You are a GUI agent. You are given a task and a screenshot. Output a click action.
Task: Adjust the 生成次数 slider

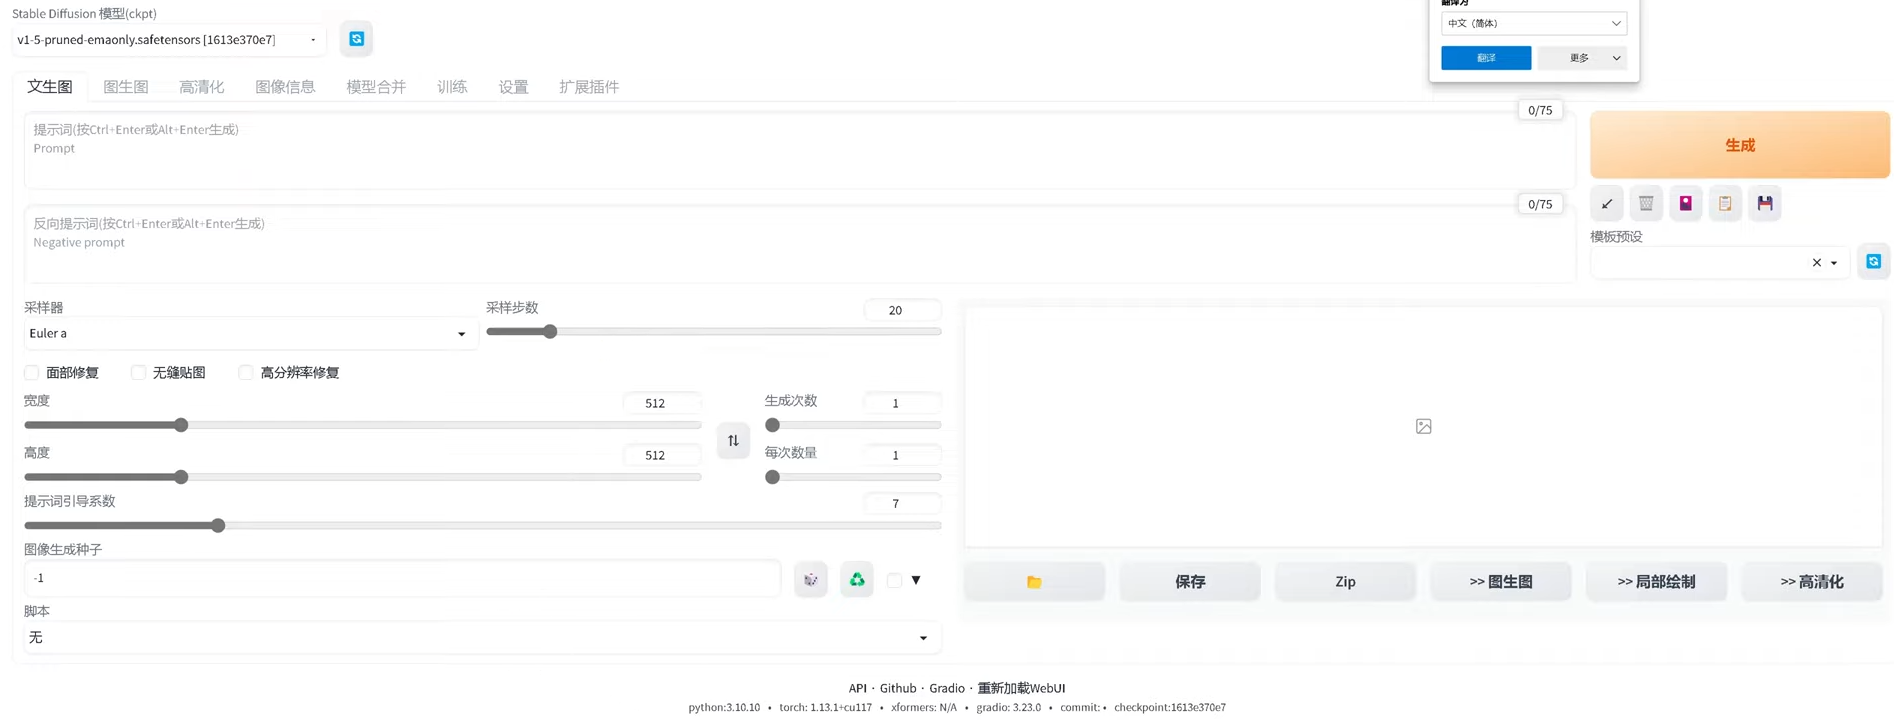(x=853, y=425)
